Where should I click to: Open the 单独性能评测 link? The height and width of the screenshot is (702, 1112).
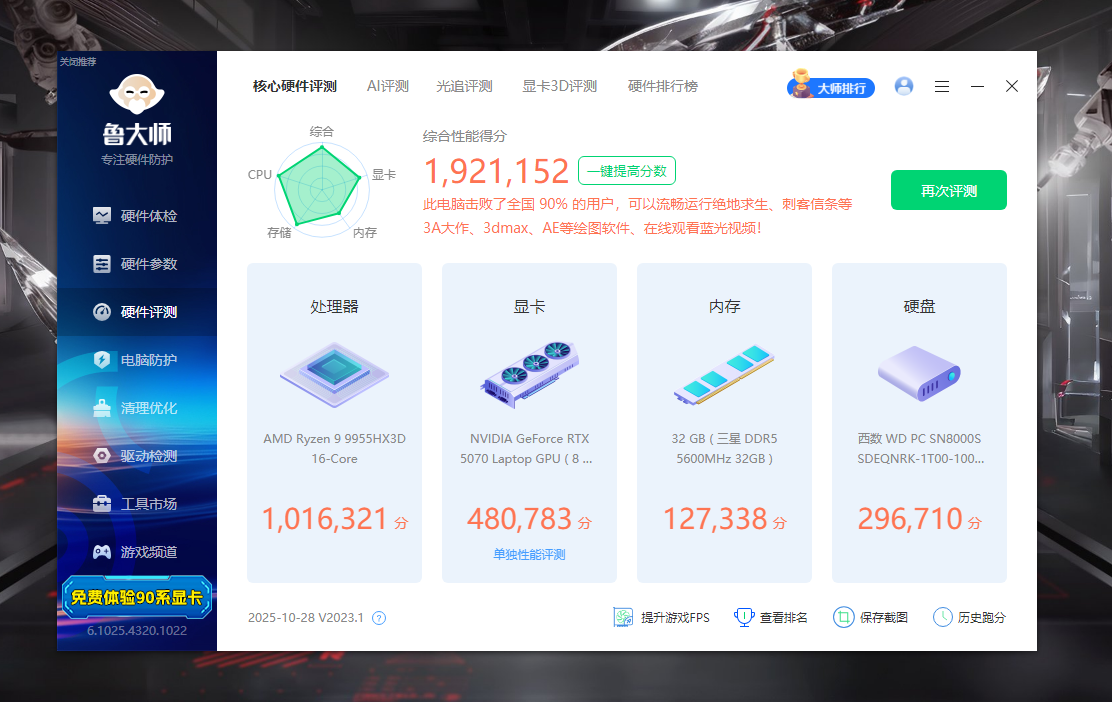[529, 555]
